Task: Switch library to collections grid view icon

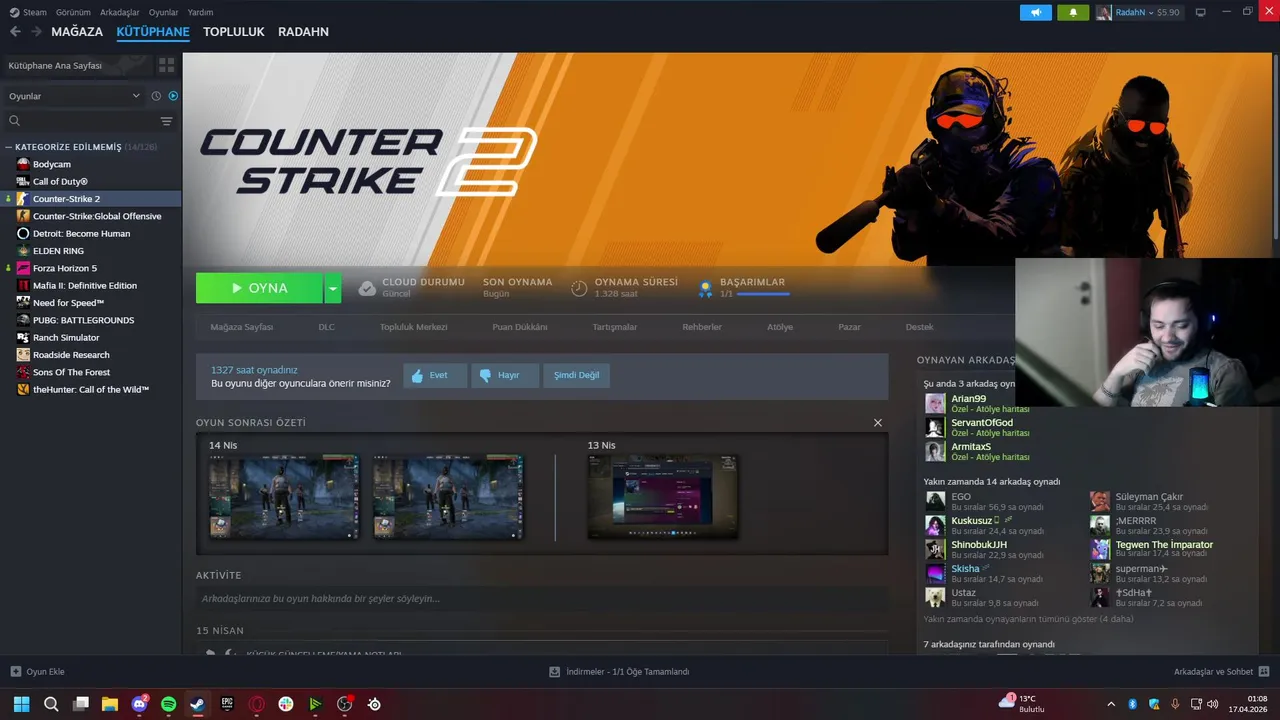Action: pyautogui.click(x=166, y=65)
